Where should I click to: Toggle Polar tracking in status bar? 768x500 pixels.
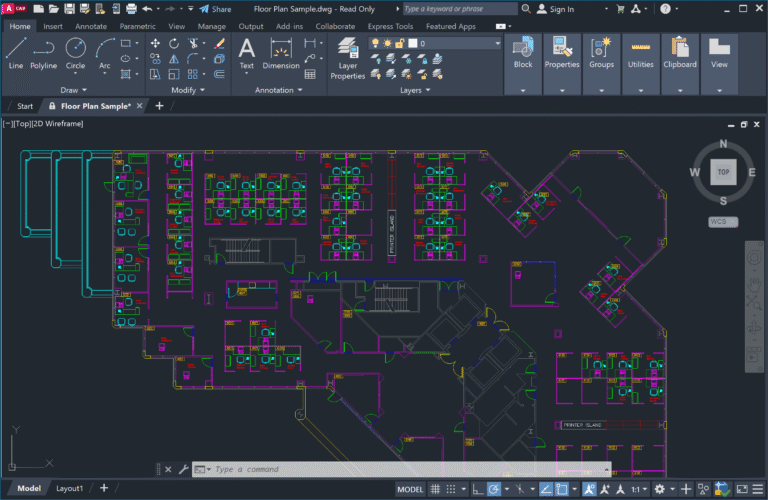click(494, 489)
